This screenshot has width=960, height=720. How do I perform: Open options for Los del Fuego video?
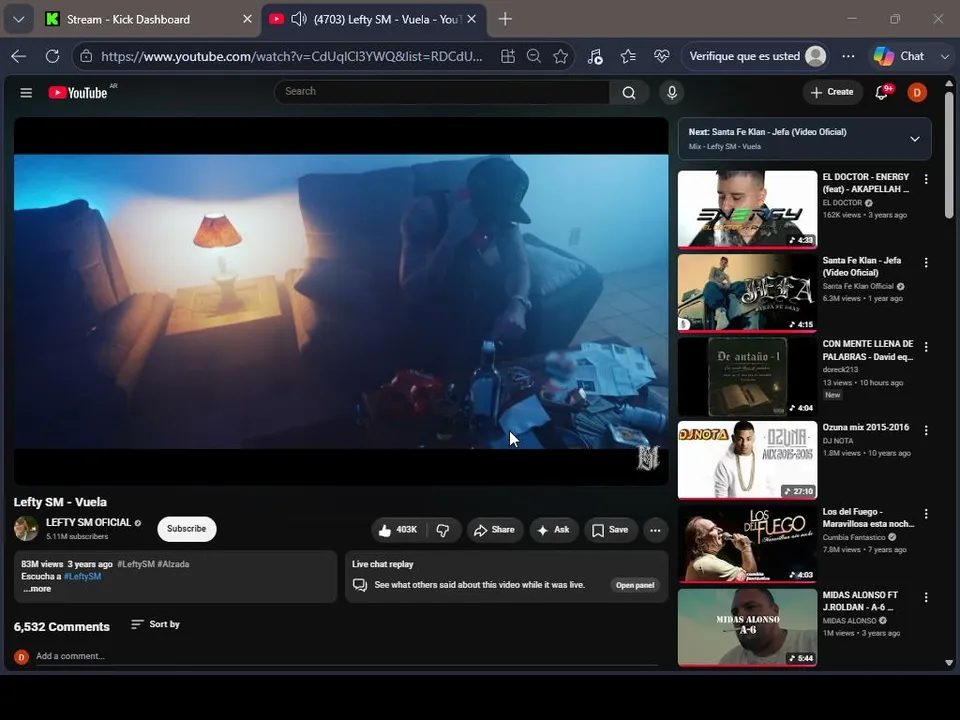(926, 514)
